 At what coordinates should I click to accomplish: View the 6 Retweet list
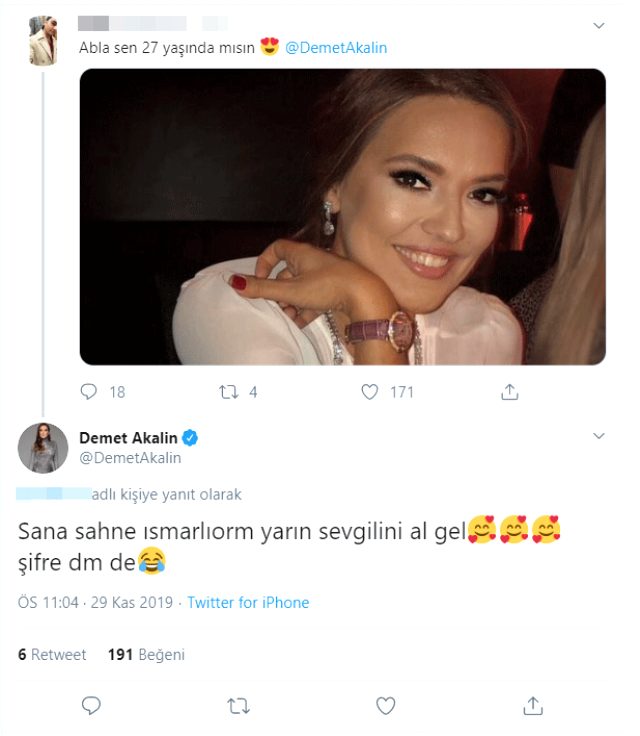(52, 655)
